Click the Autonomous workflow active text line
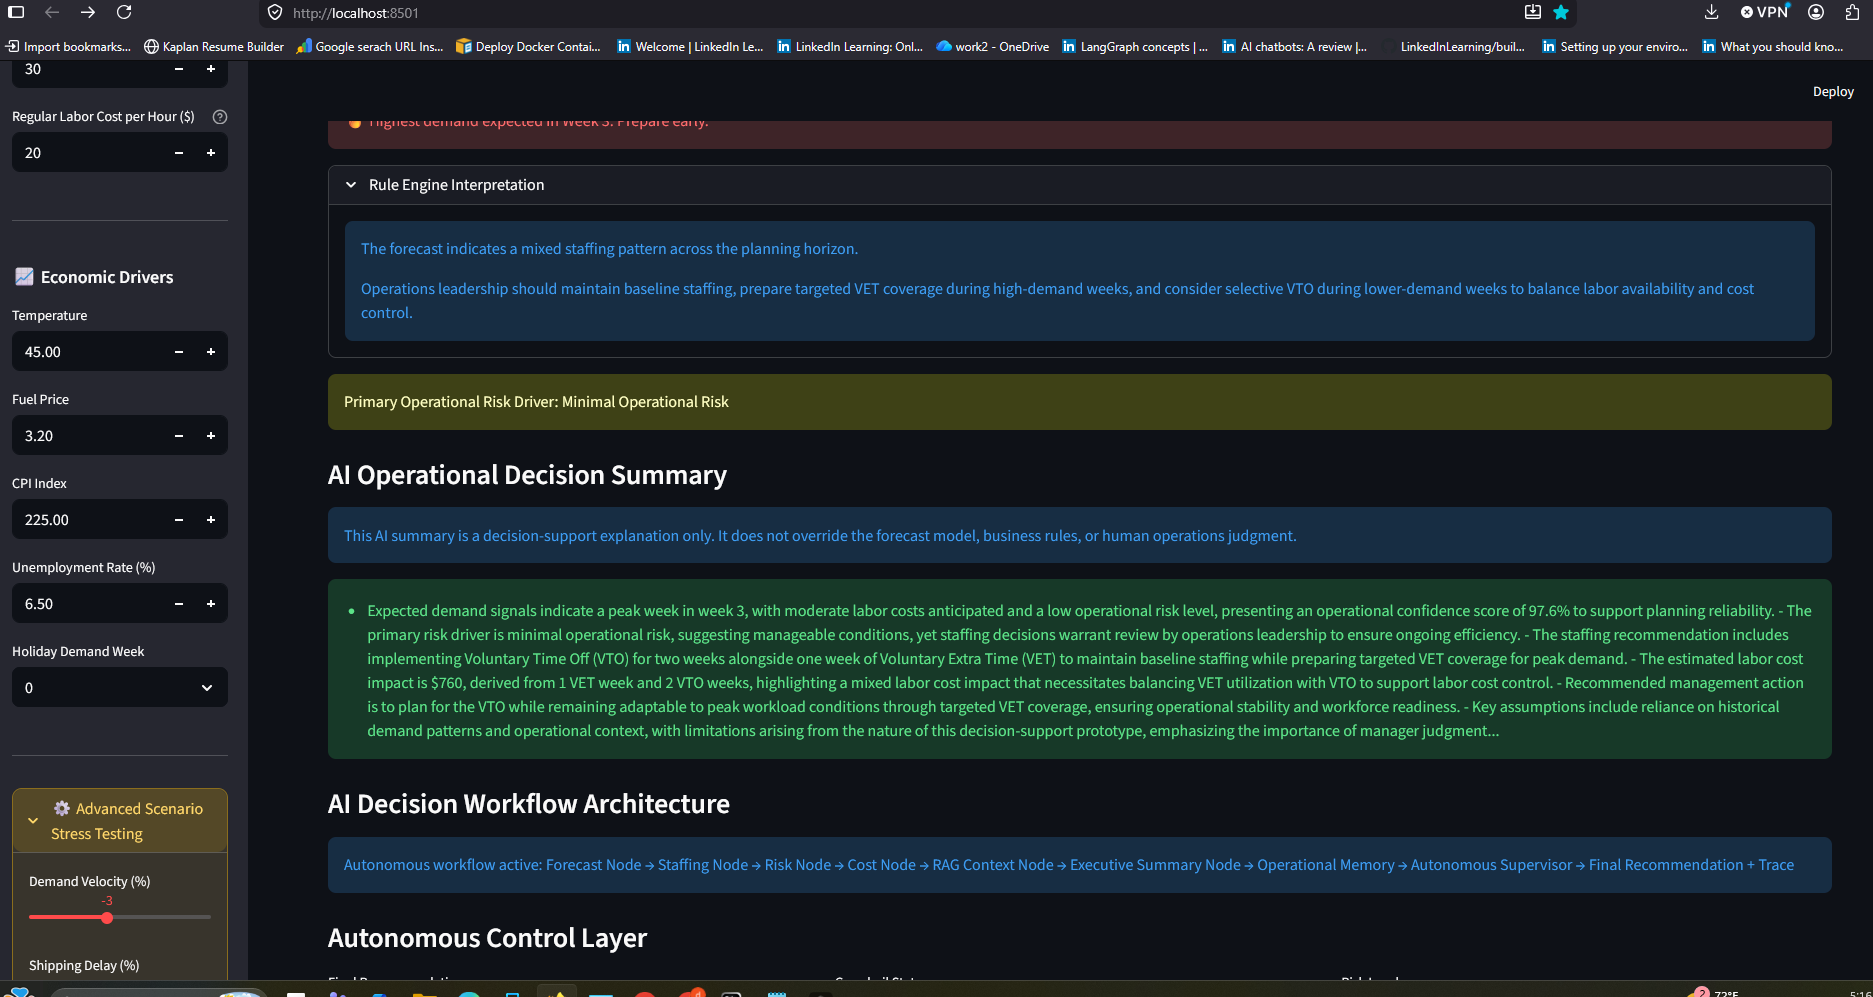 click(1069, 865)
